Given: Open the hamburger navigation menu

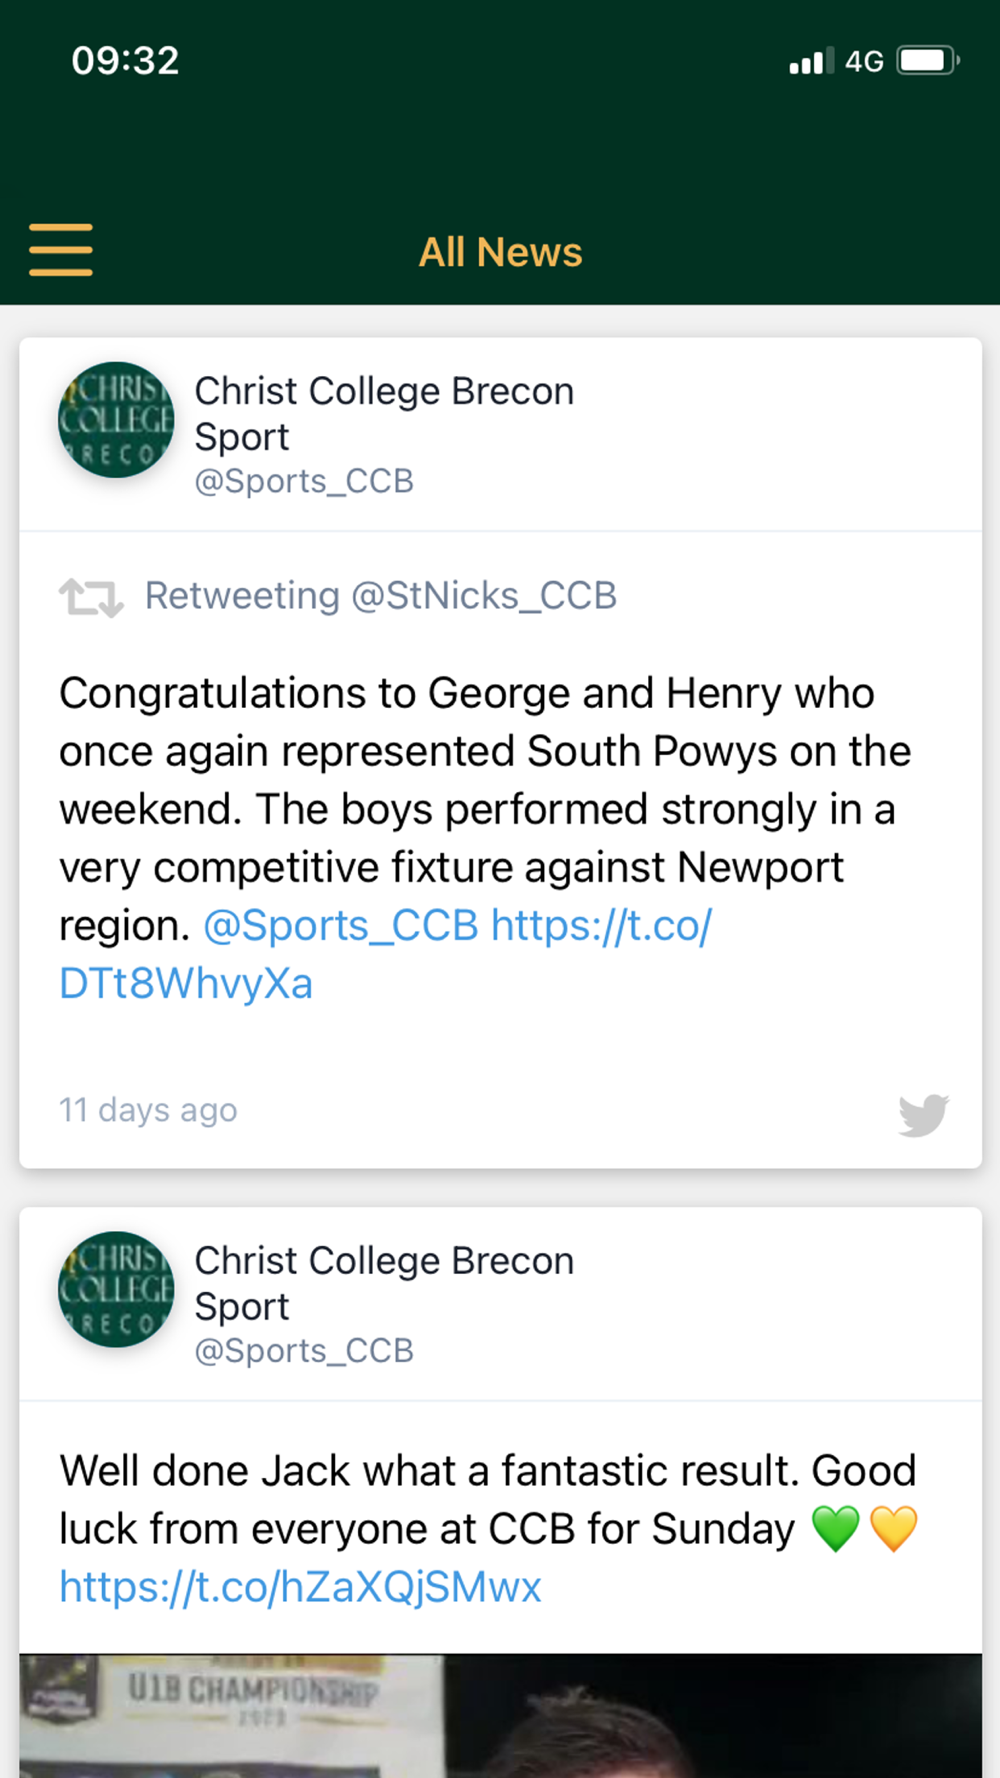Looking at the screenshot, I should coord(61,250).
